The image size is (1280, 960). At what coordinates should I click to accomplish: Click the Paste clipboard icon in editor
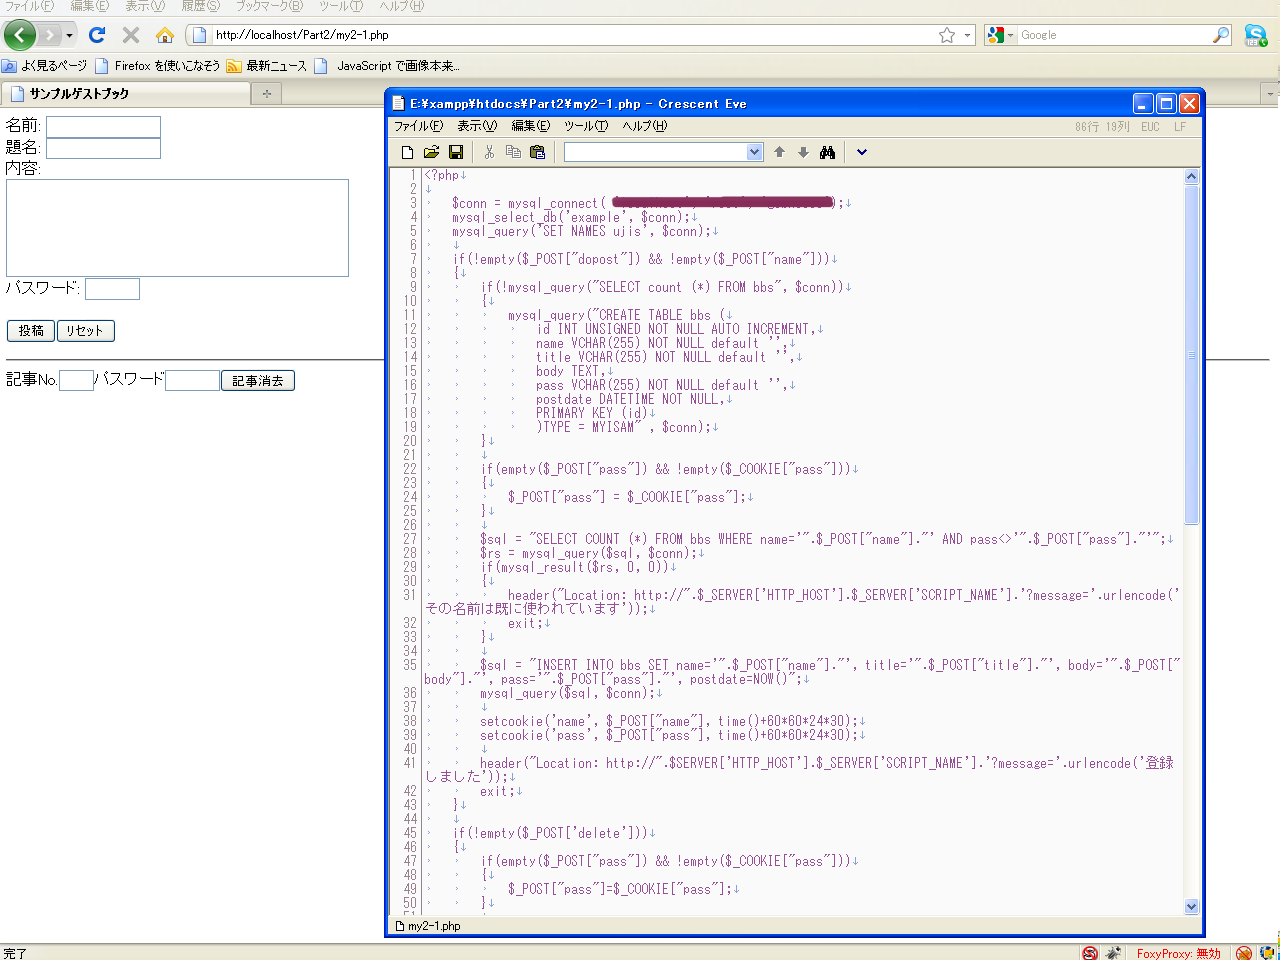pos(537,152)
